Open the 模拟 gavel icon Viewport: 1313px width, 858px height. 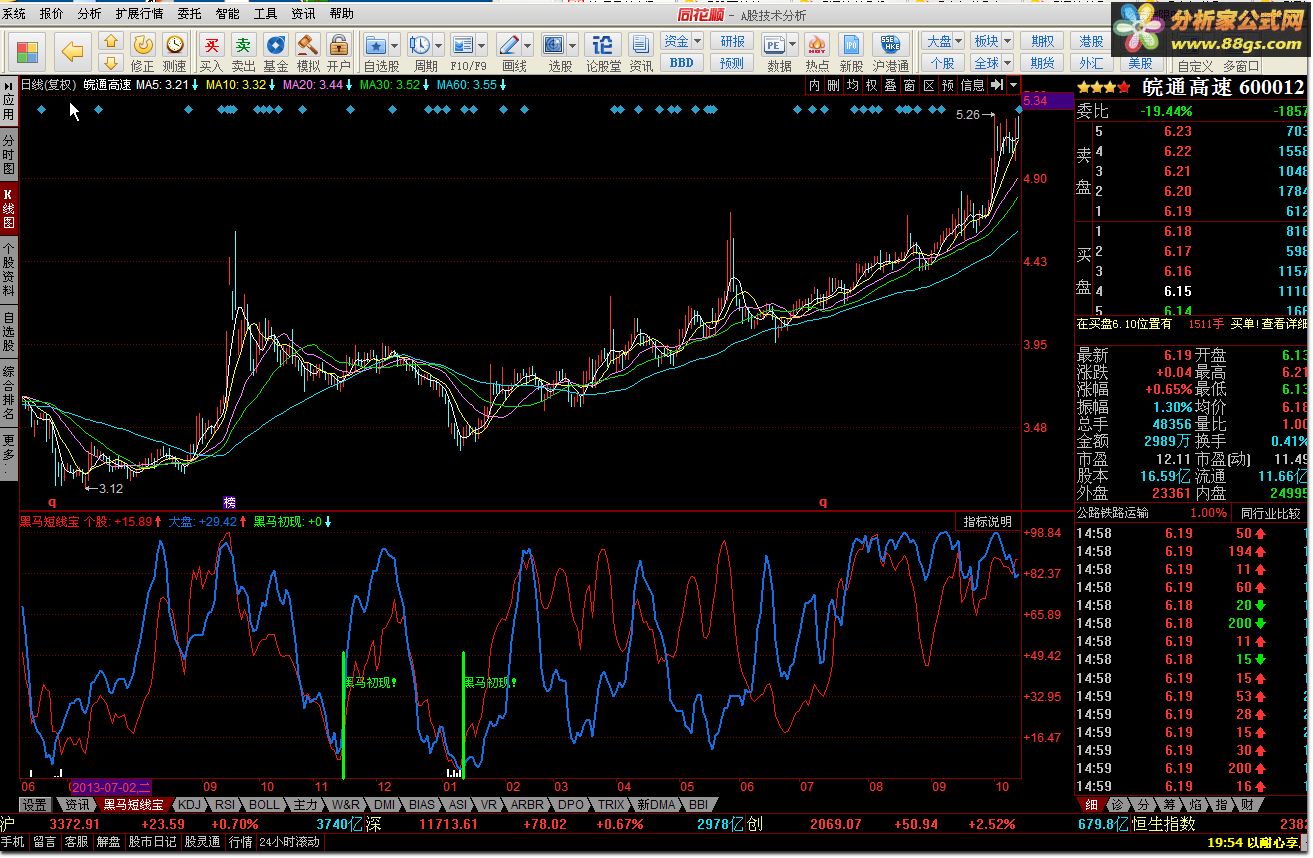point(308,44)
